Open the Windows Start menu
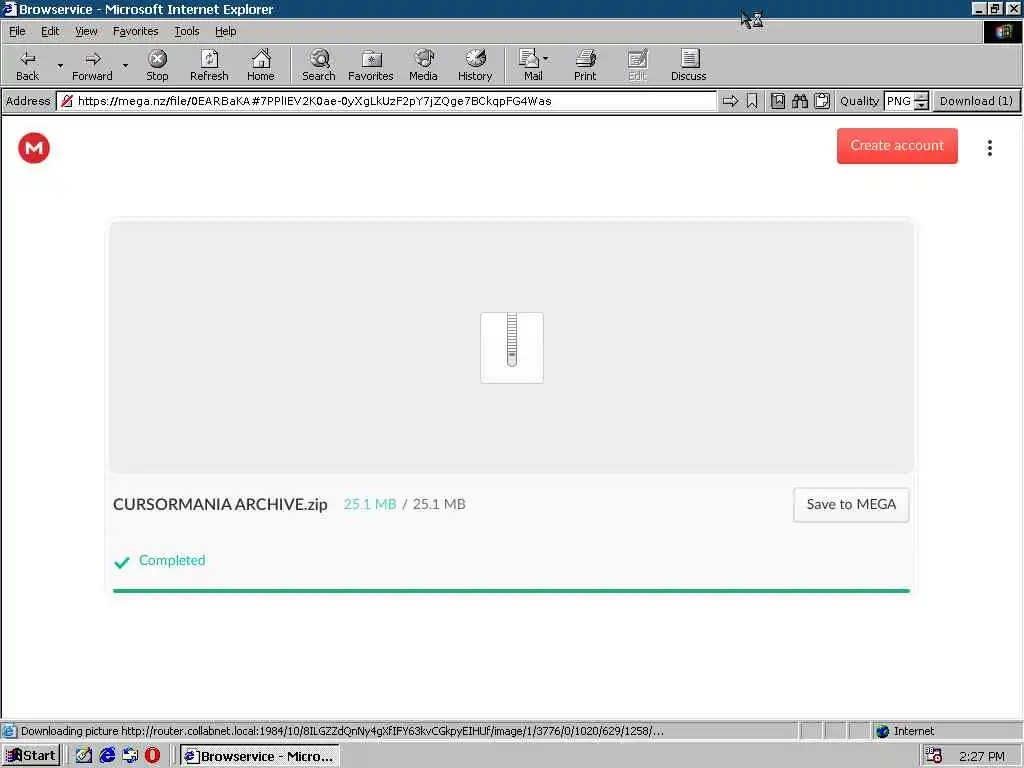Image resolution: width=1024 pixels, height=768 pixels. [x=31, y=756]
